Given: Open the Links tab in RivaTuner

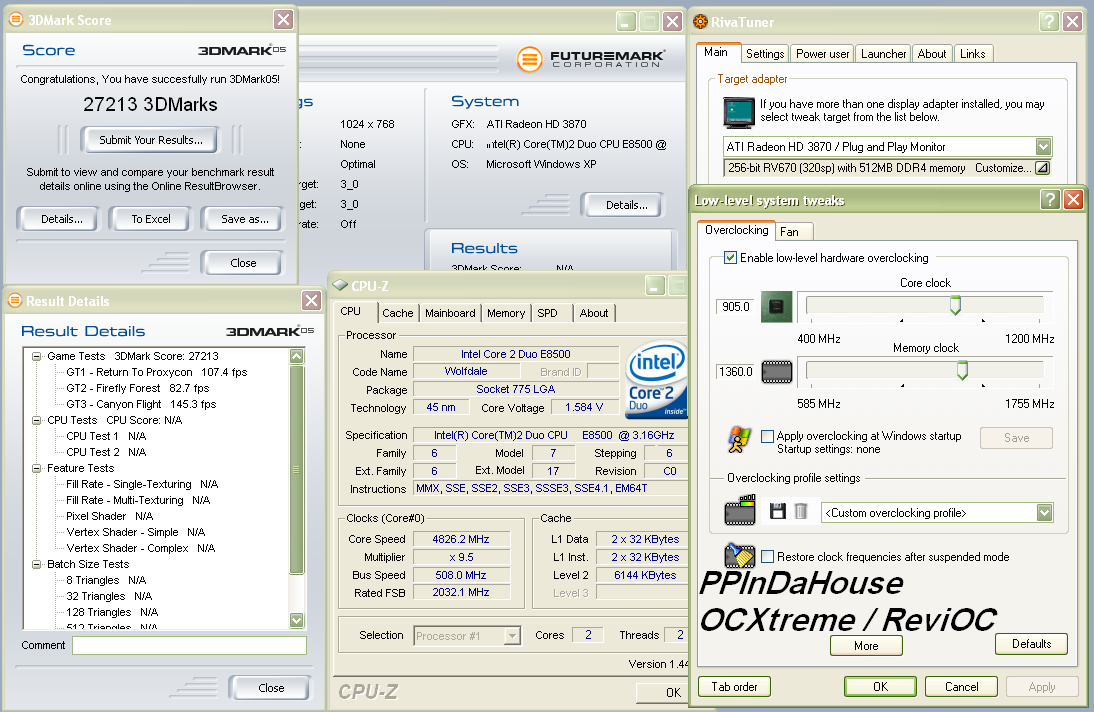Looking at the screenshot, I should pos(973,54).
